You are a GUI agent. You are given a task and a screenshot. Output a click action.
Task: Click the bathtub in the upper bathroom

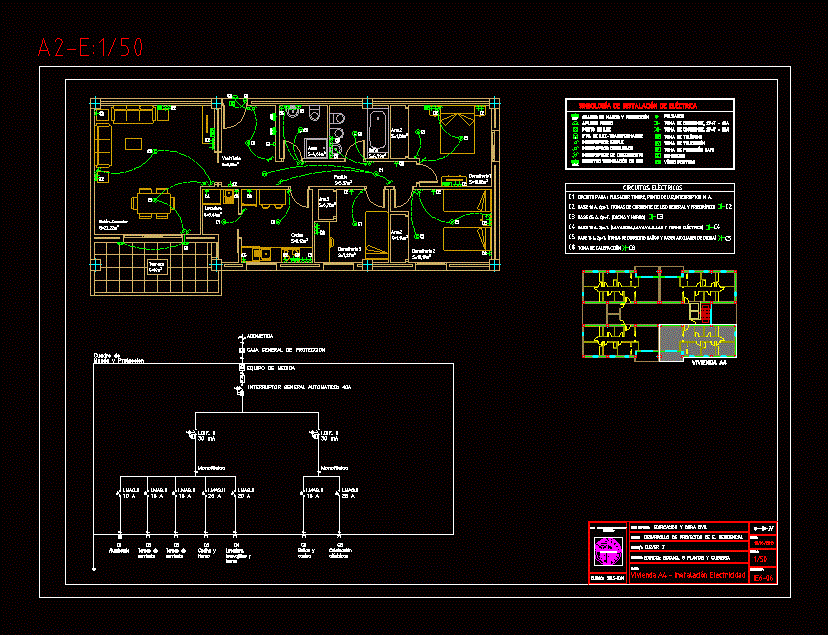coord(378,130)
